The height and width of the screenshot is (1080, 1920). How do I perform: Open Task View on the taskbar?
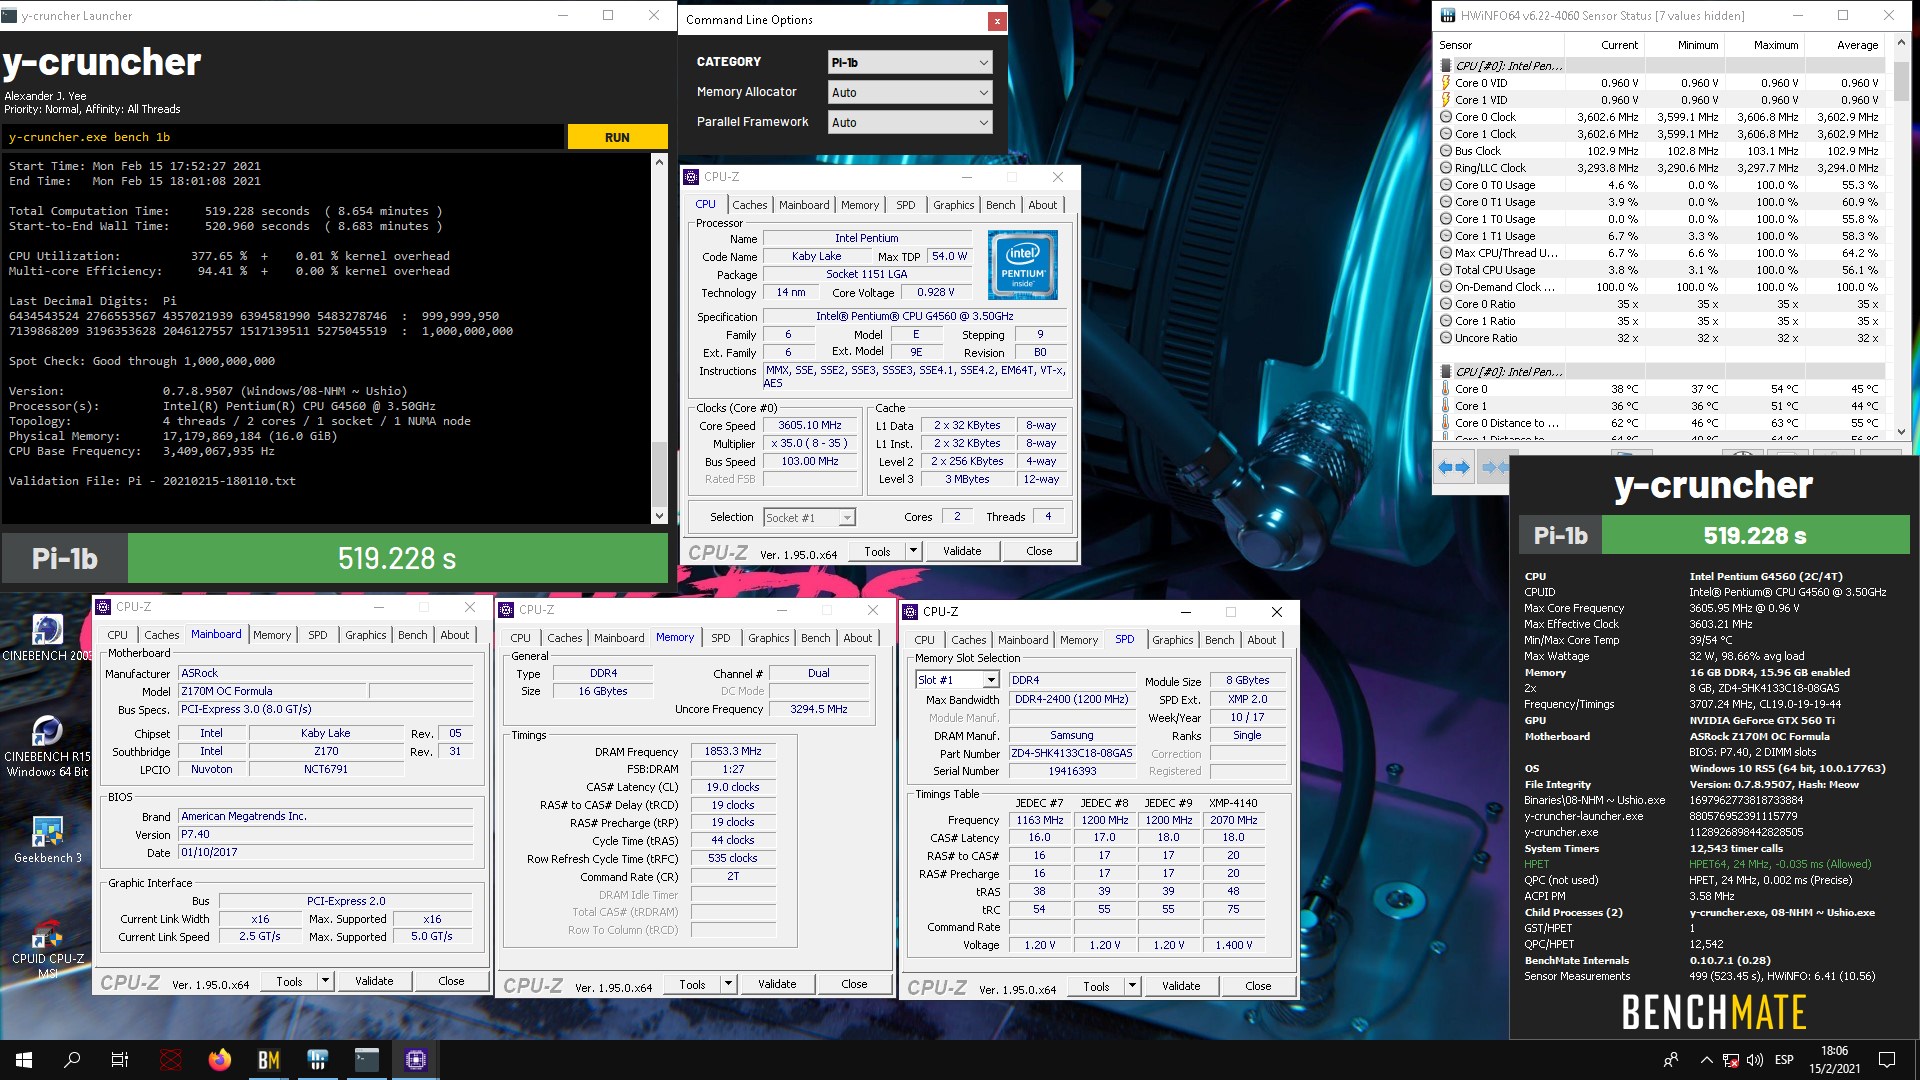(120, 1060)
